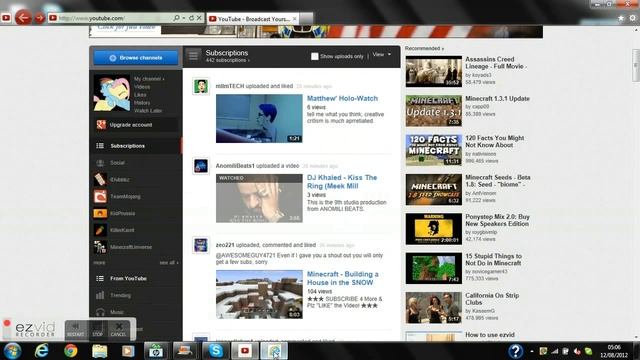Open Assassins Creed Lineage recommended title
The image size is (640, 360).
click(x=496, y=62)
